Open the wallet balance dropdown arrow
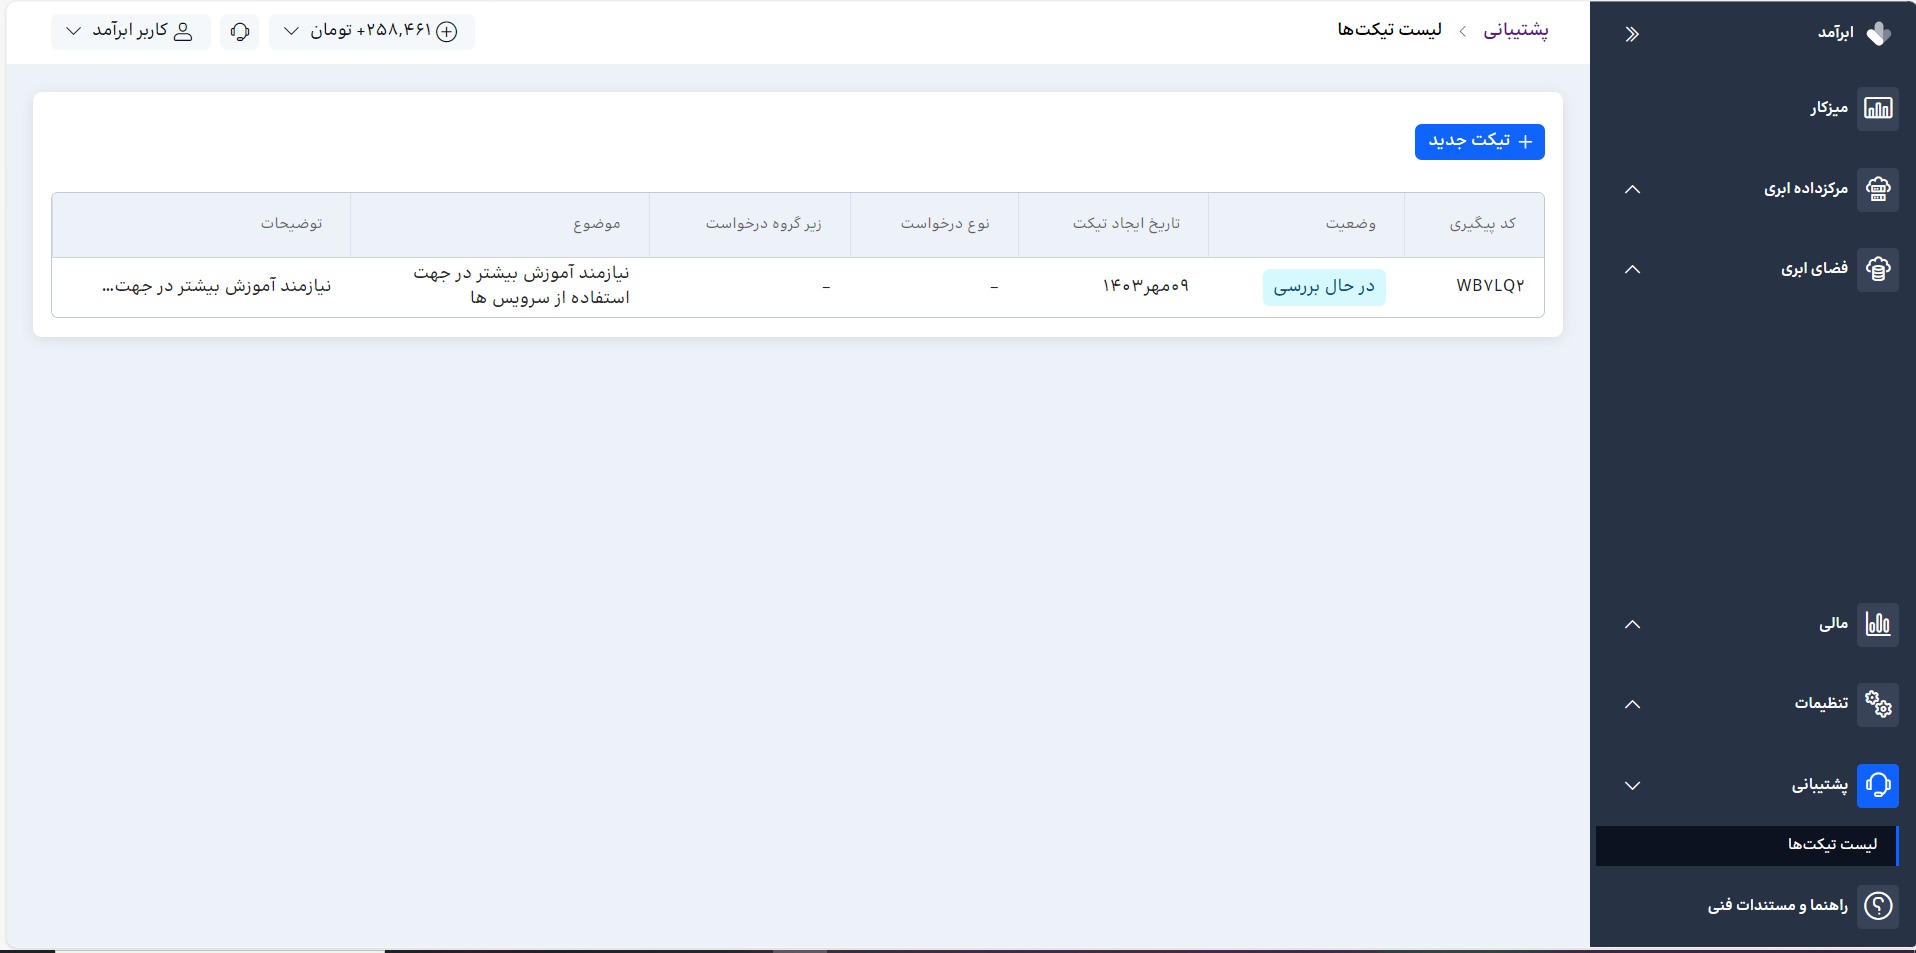The height and width of the screenshot is (953, 1916). (291, 32)
